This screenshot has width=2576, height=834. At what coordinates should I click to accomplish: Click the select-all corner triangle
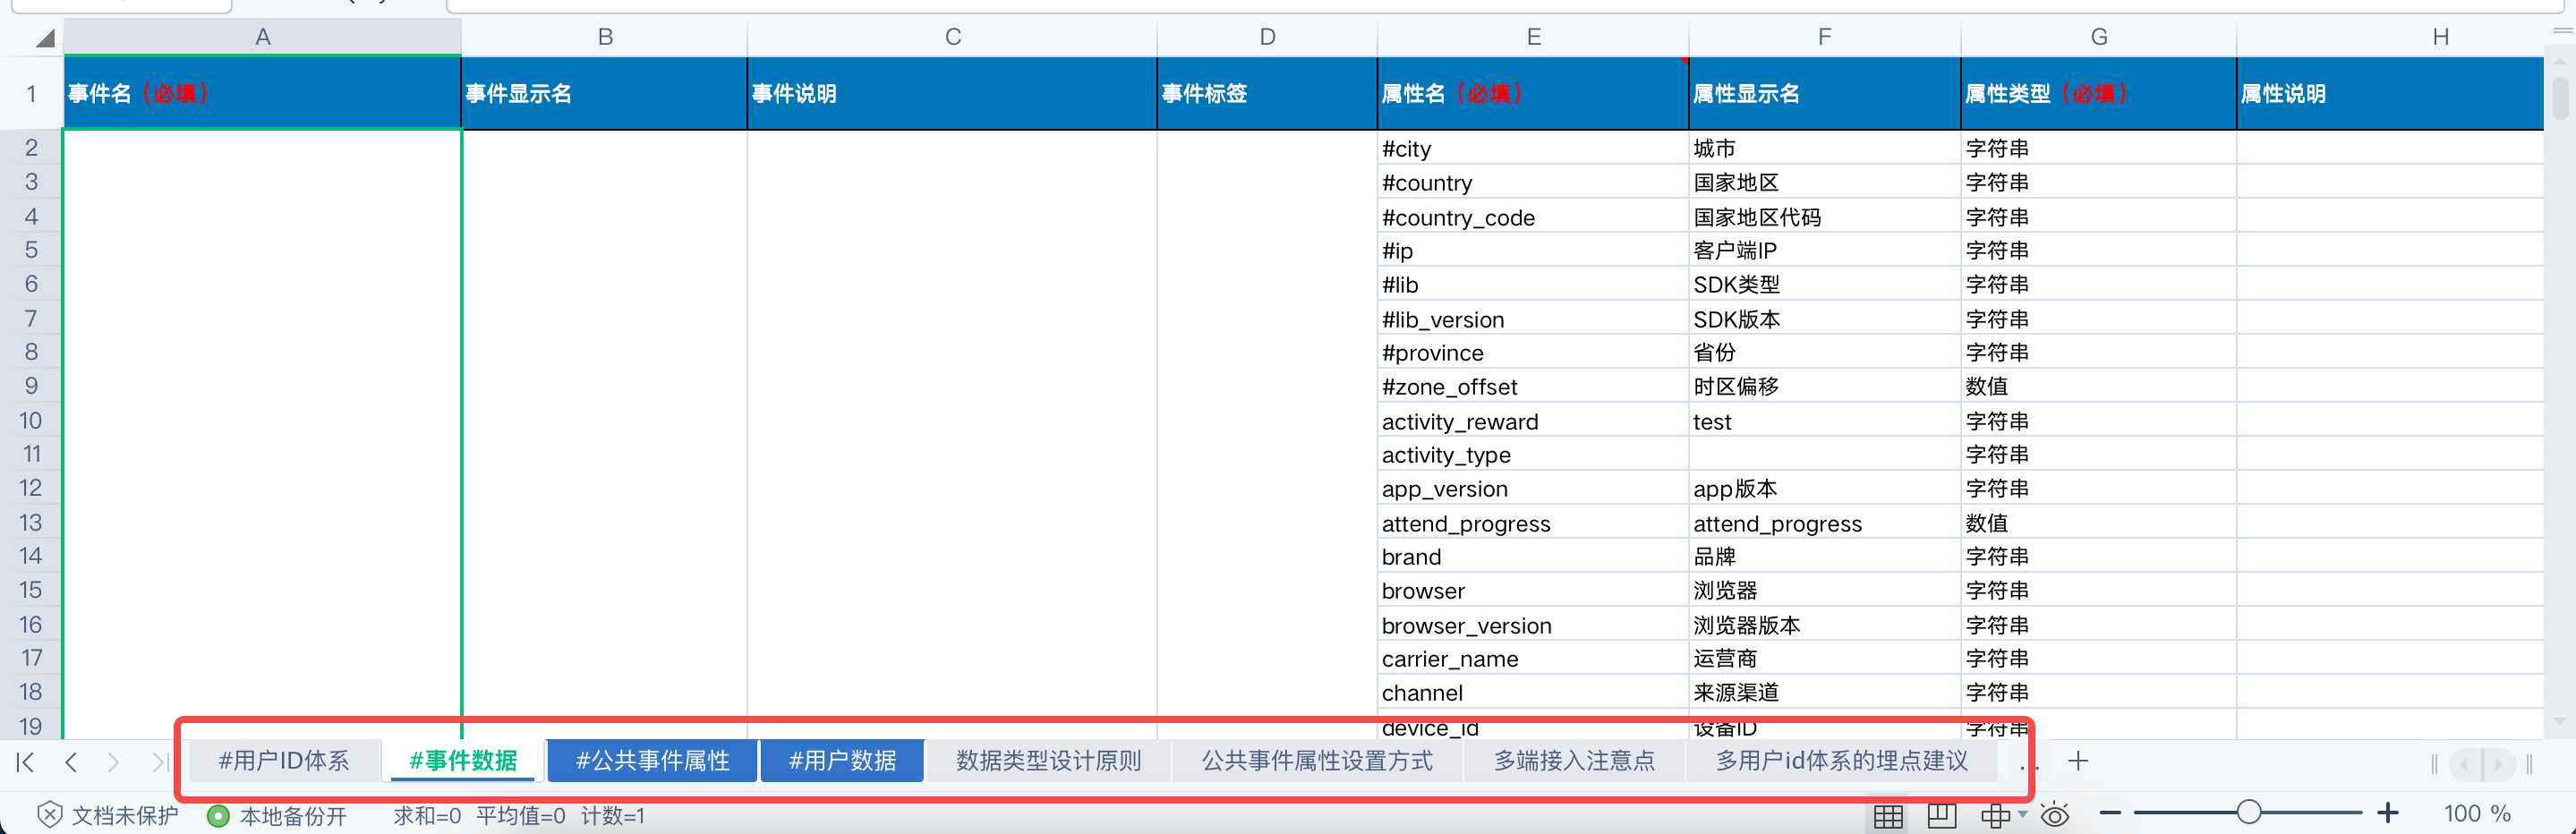pyautogui.click(x=44, y=38)
